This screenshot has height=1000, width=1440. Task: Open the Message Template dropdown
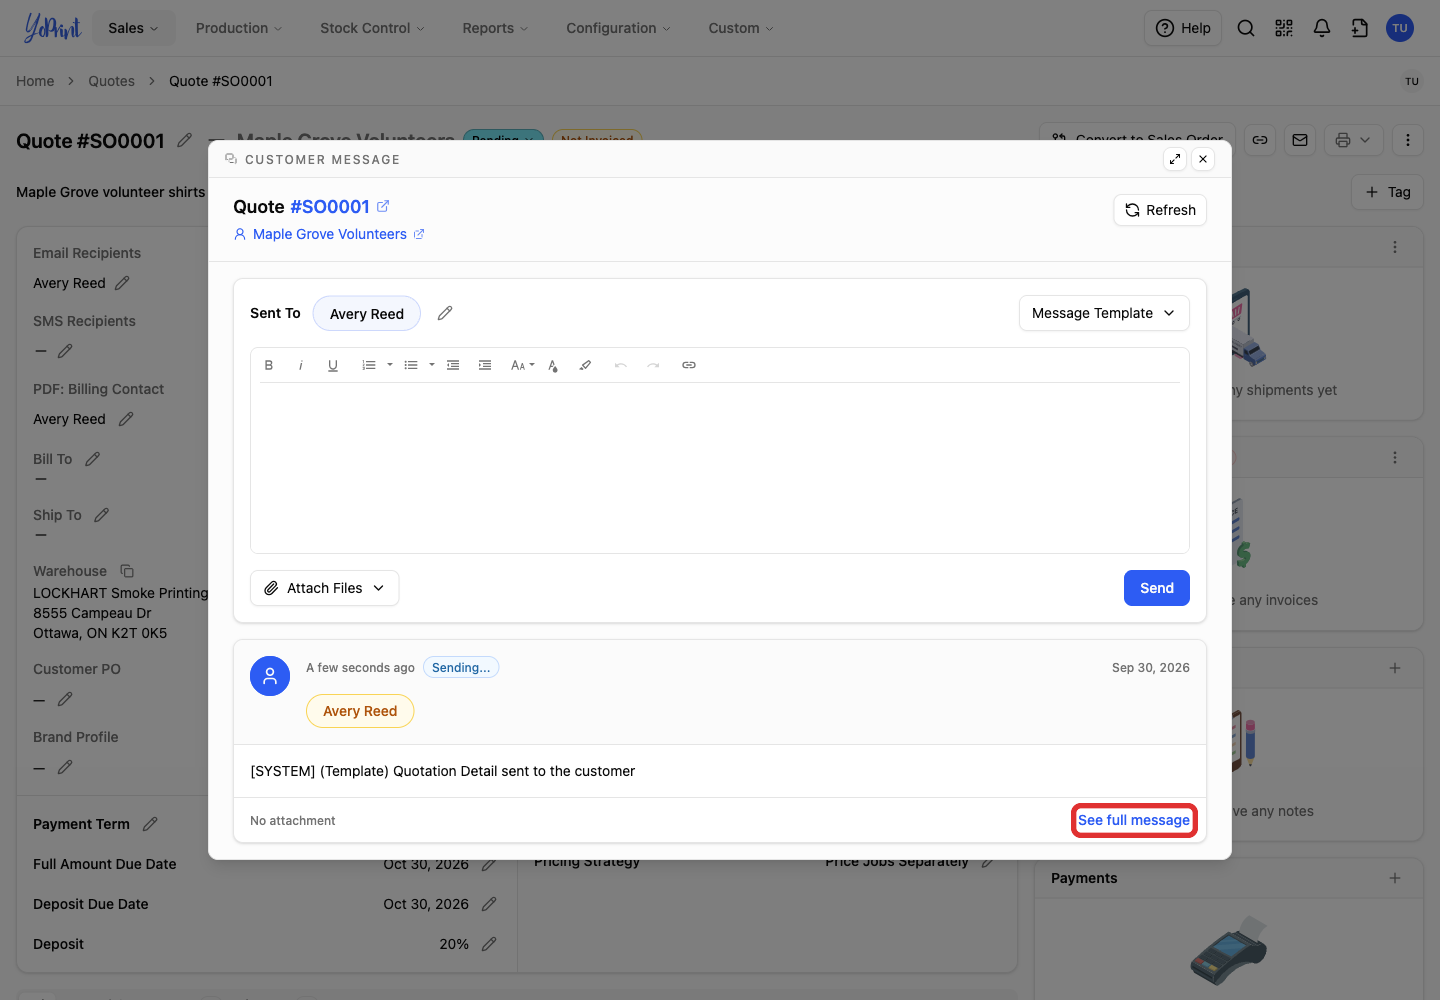[1104, 313]
